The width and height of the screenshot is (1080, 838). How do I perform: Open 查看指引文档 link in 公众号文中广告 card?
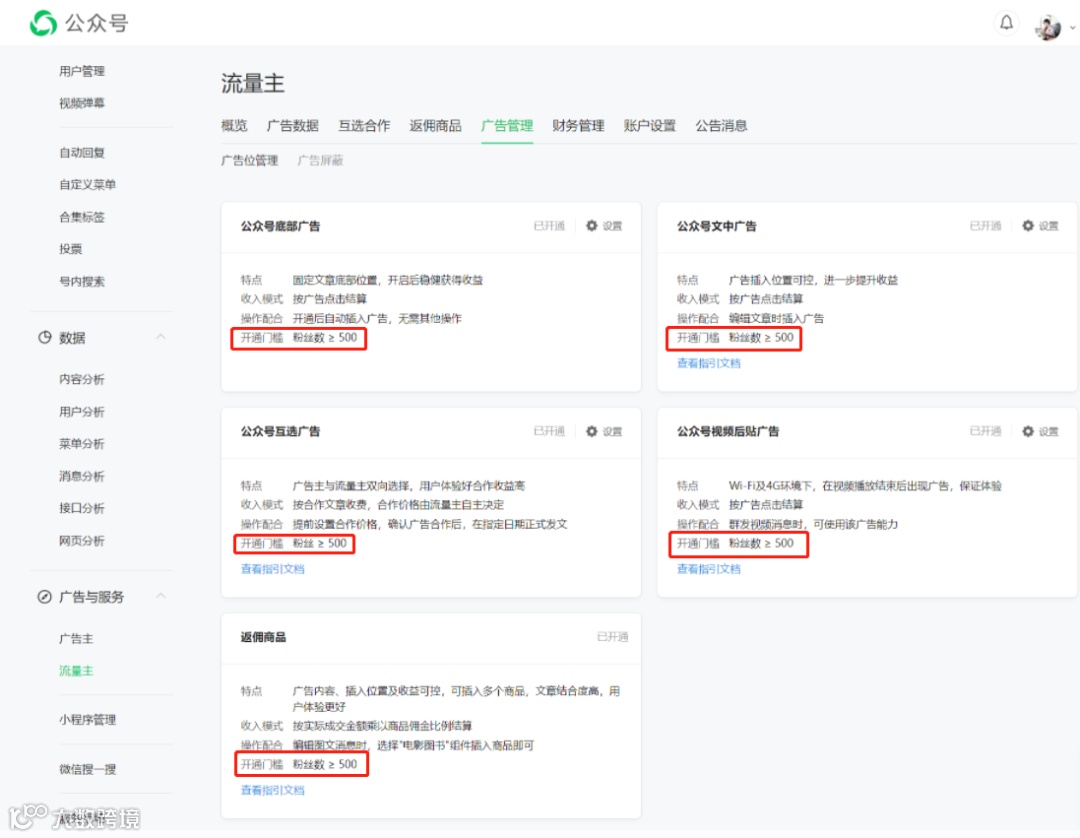[x=709, y=363]
